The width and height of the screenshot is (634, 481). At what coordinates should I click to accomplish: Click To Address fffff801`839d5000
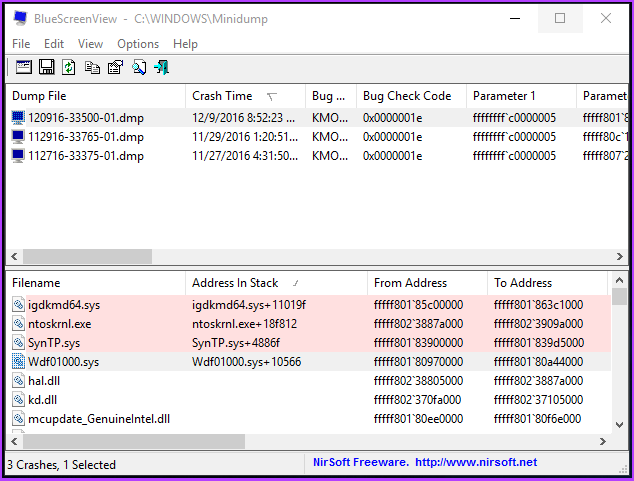click(539, 342)
